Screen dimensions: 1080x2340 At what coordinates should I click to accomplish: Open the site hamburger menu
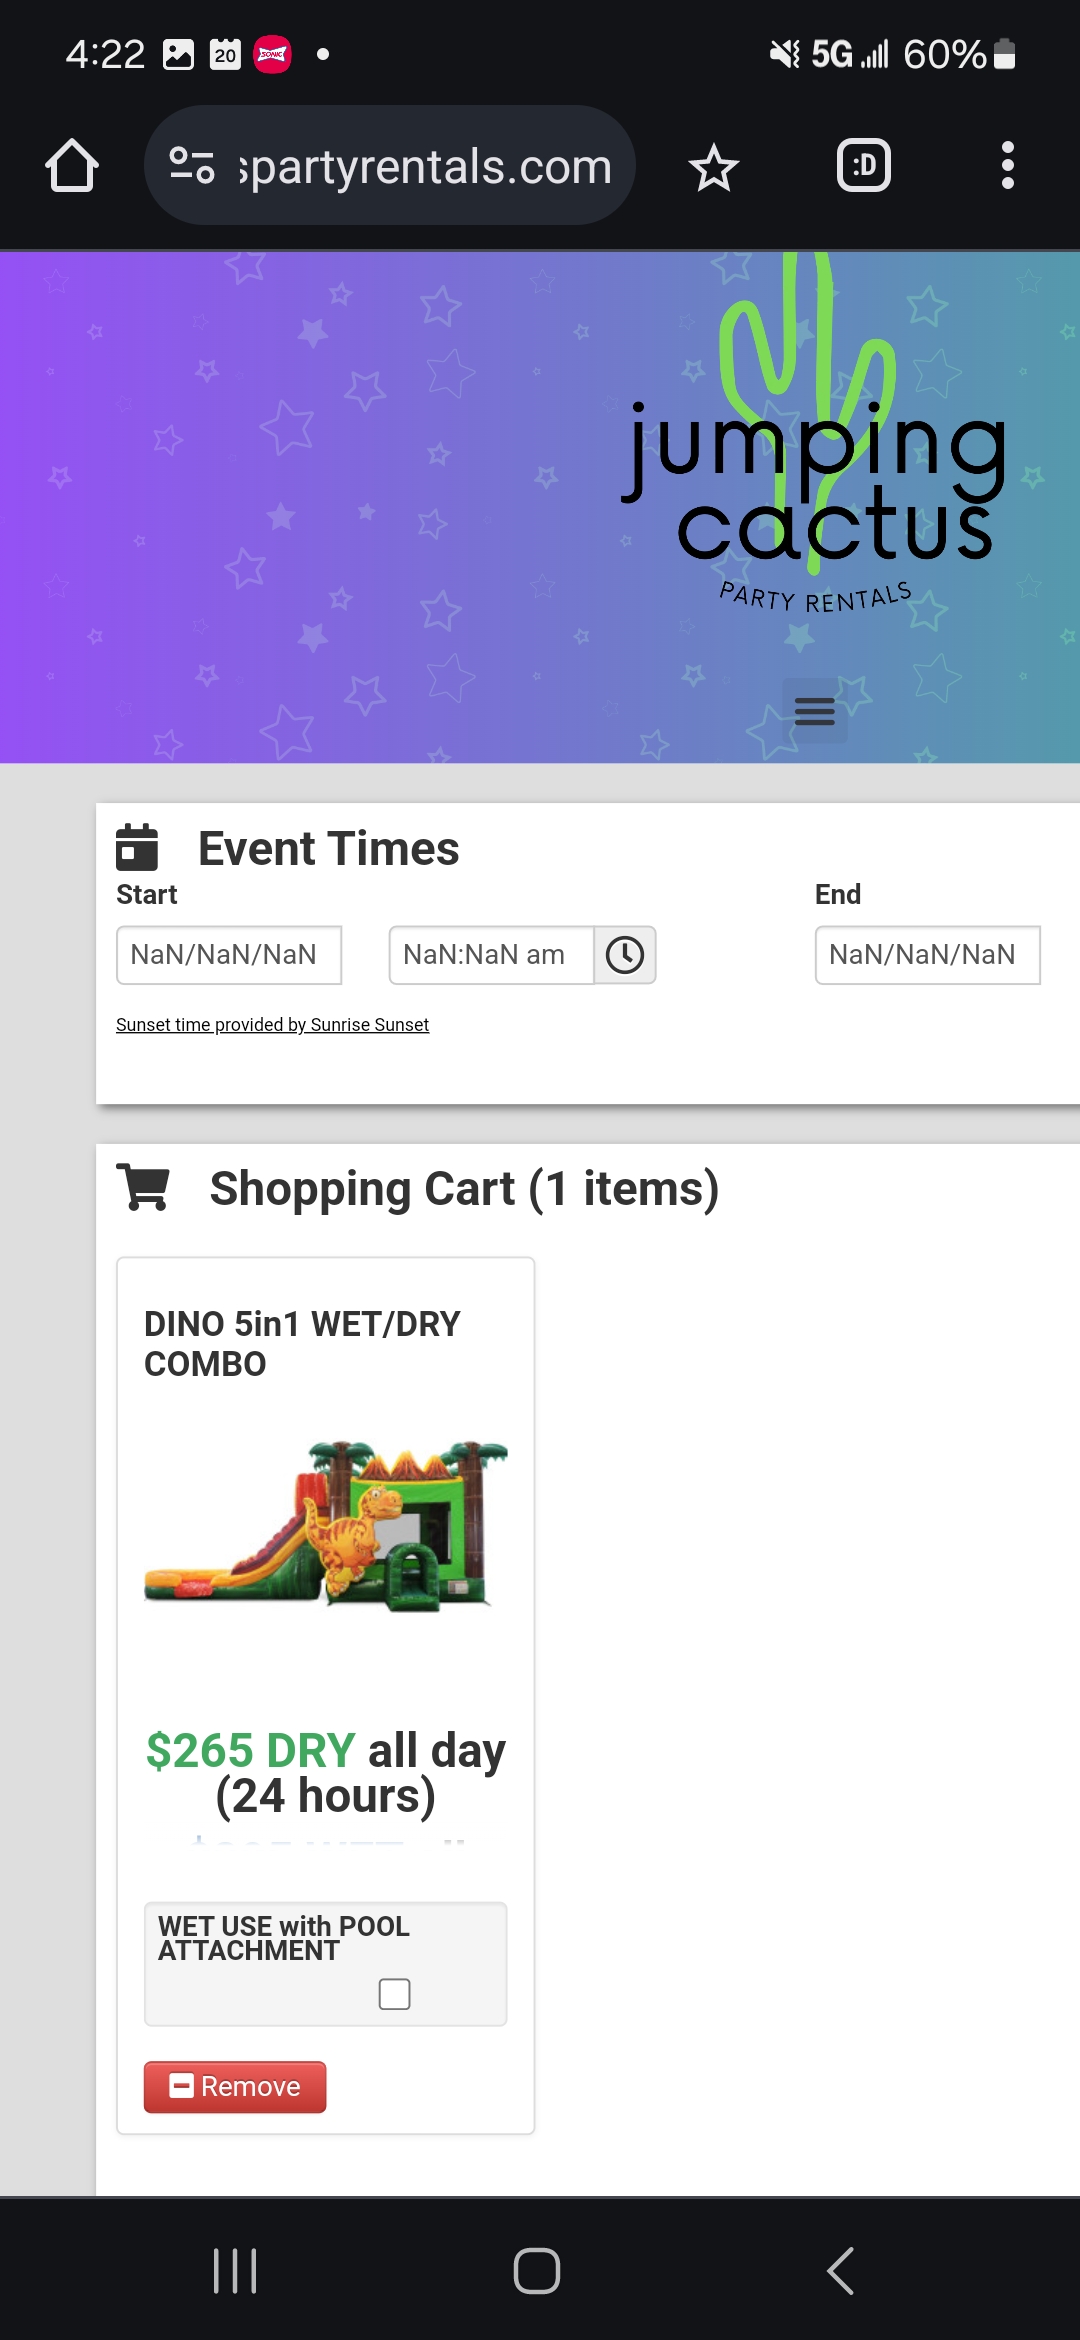coord(814,711)
